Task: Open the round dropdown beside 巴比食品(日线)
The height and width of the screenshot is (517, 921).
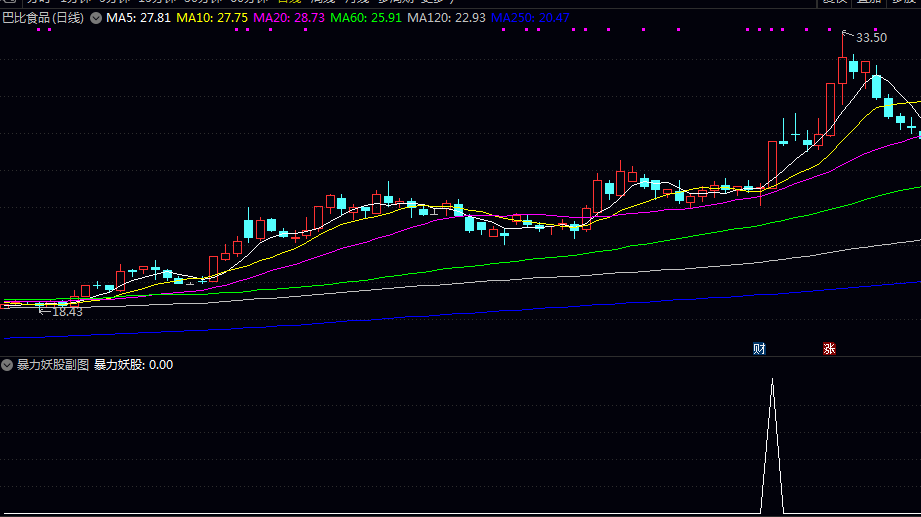Action: [x=96, y=18]
